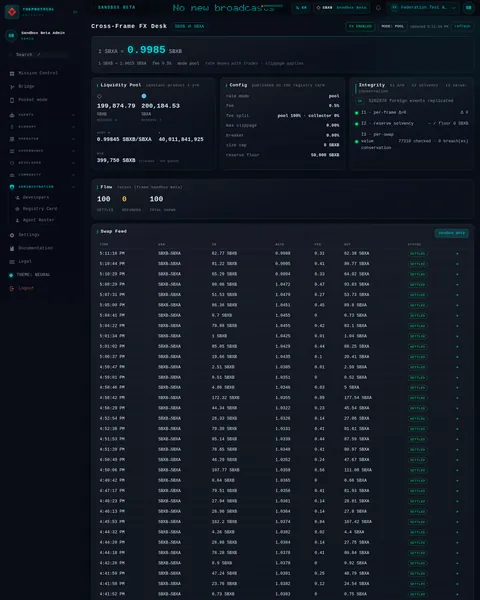The image size is (480, 600).
Task: Focus the sidebar Search field
Action: coord(38,55)
